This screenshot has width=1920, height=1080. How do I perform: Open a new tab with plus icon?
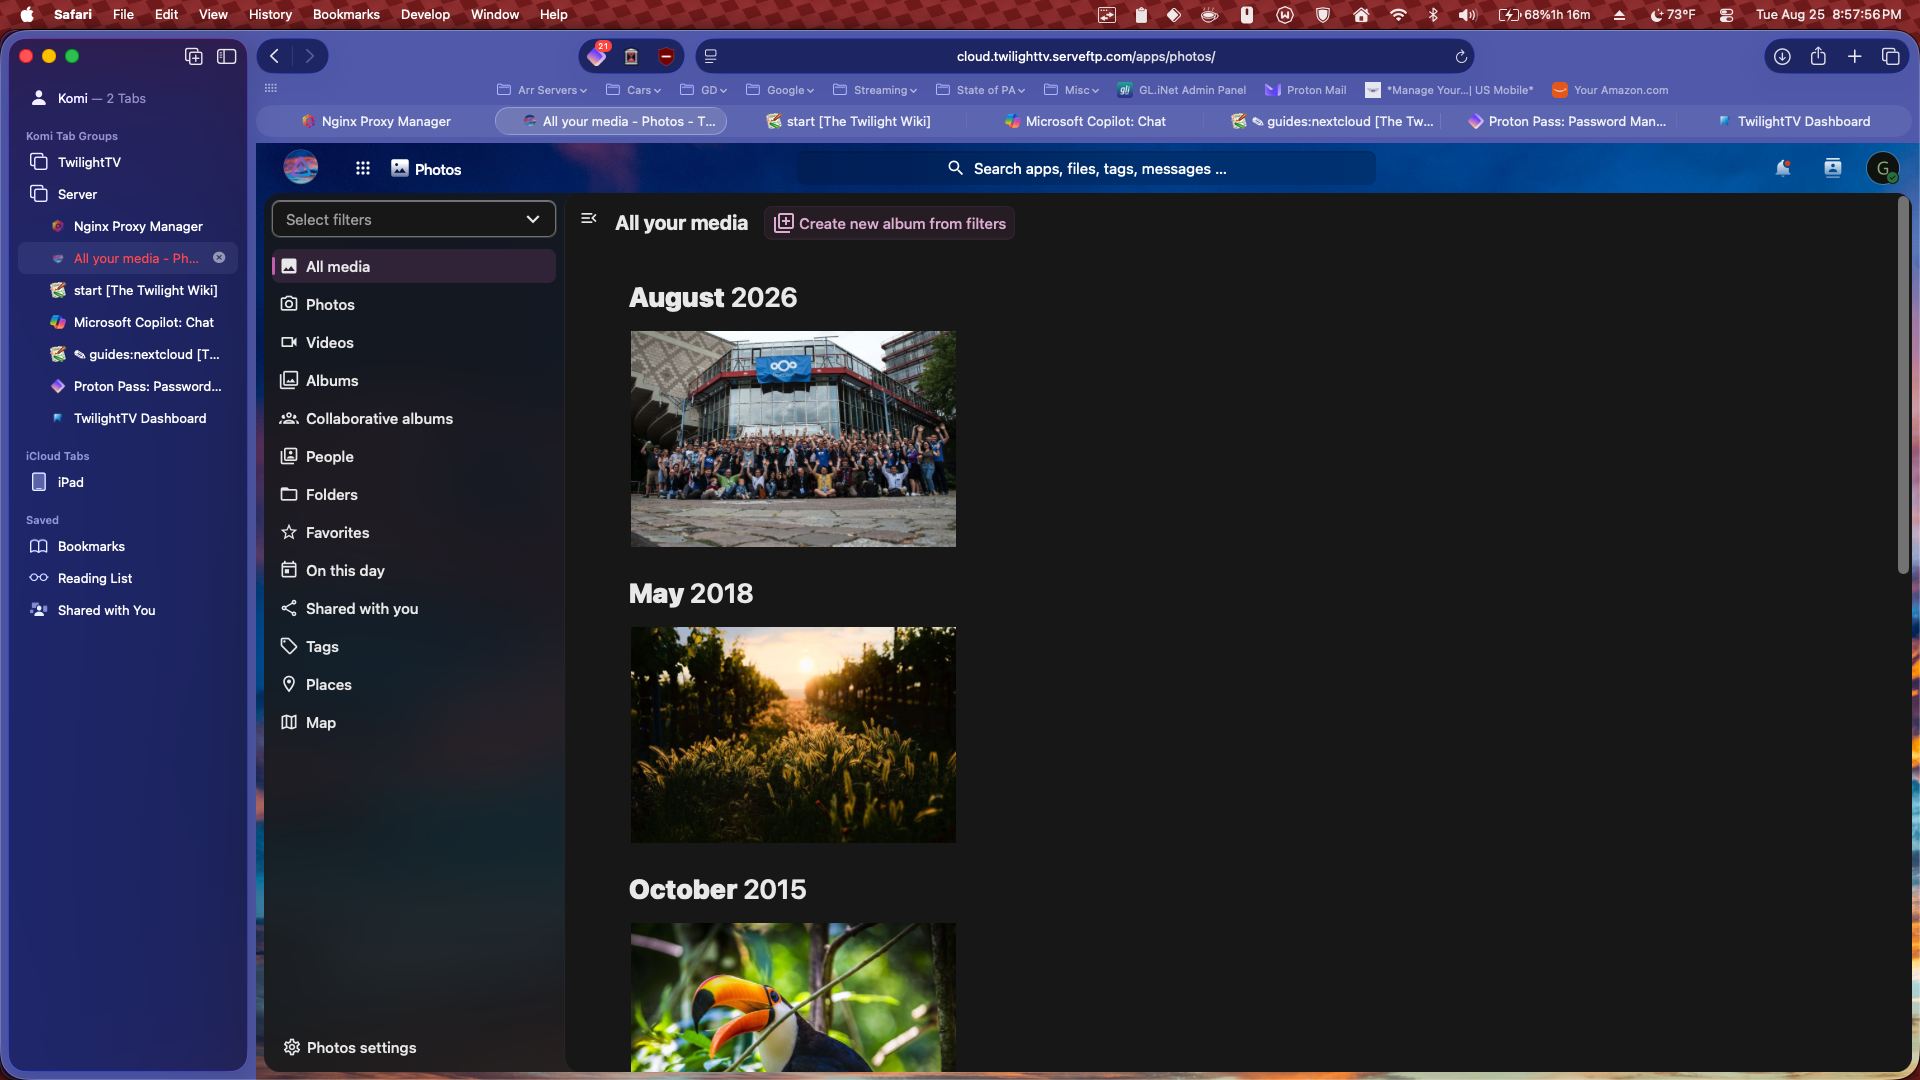click(x=1854, y=57)
